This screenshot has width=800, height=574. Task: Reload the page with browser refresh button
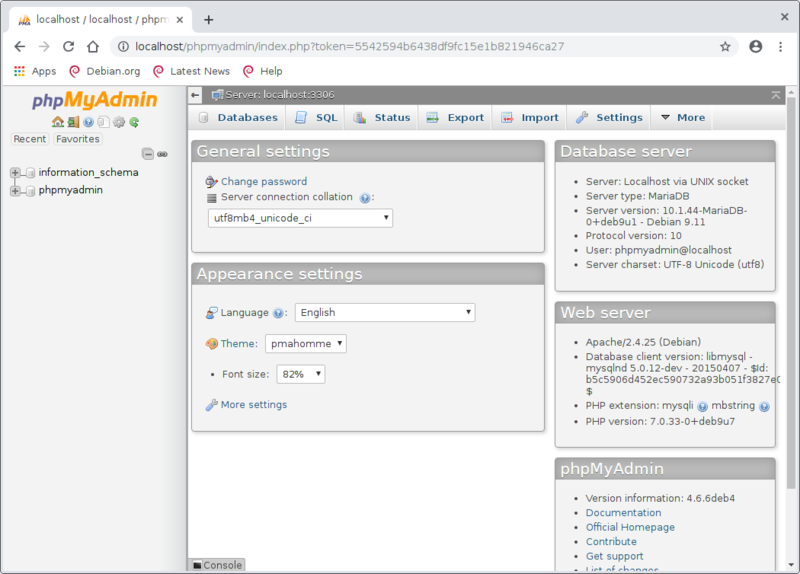pyautogui.click(x=68, y=46)
